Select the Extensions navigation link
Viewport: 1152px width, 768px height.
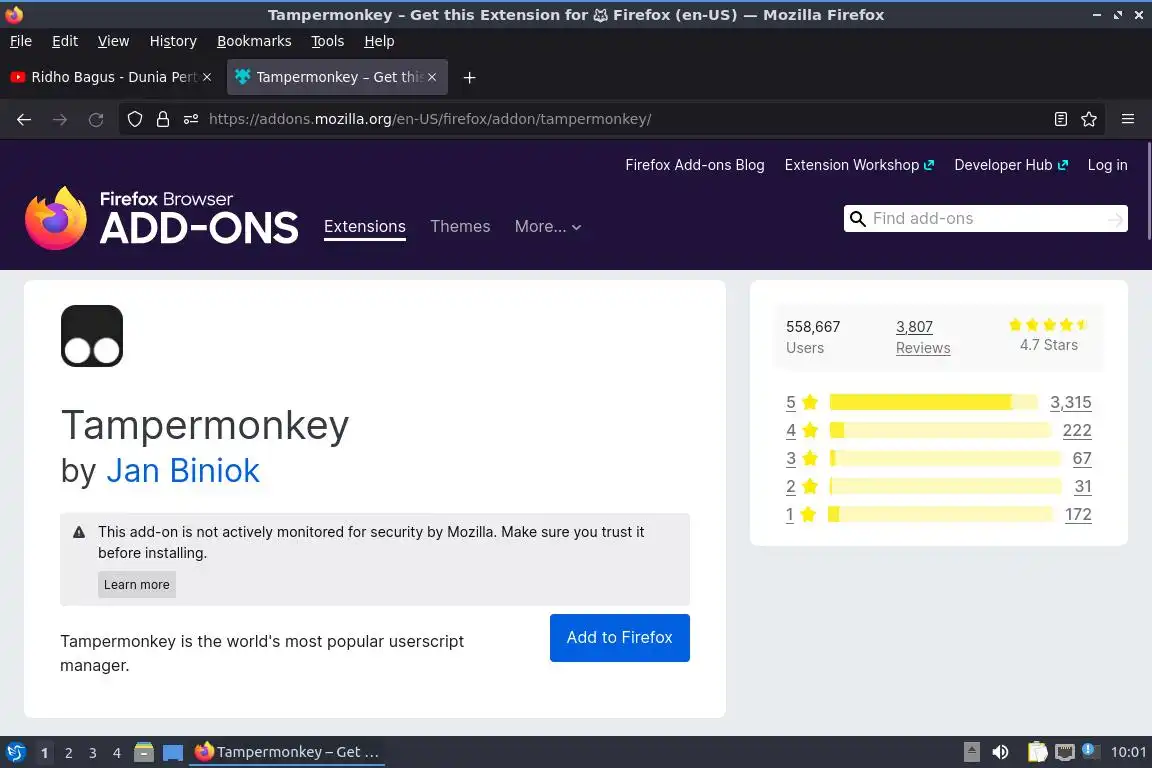(364, 226)
